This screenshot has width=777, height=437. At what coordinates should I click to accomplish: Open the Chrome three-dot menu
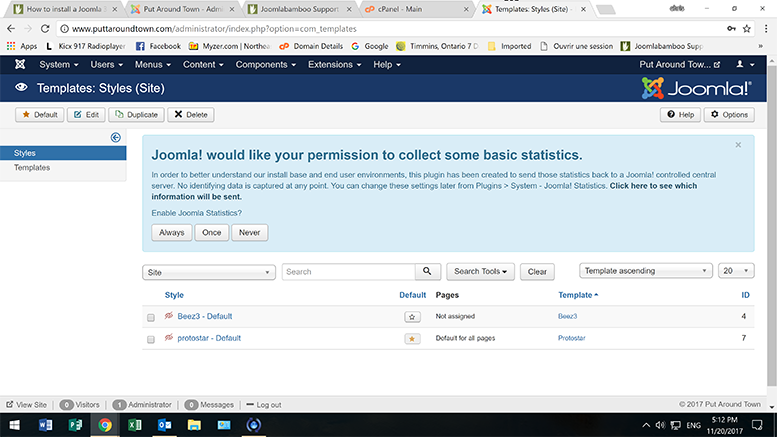pyautogui.click(x=766, y=29)
